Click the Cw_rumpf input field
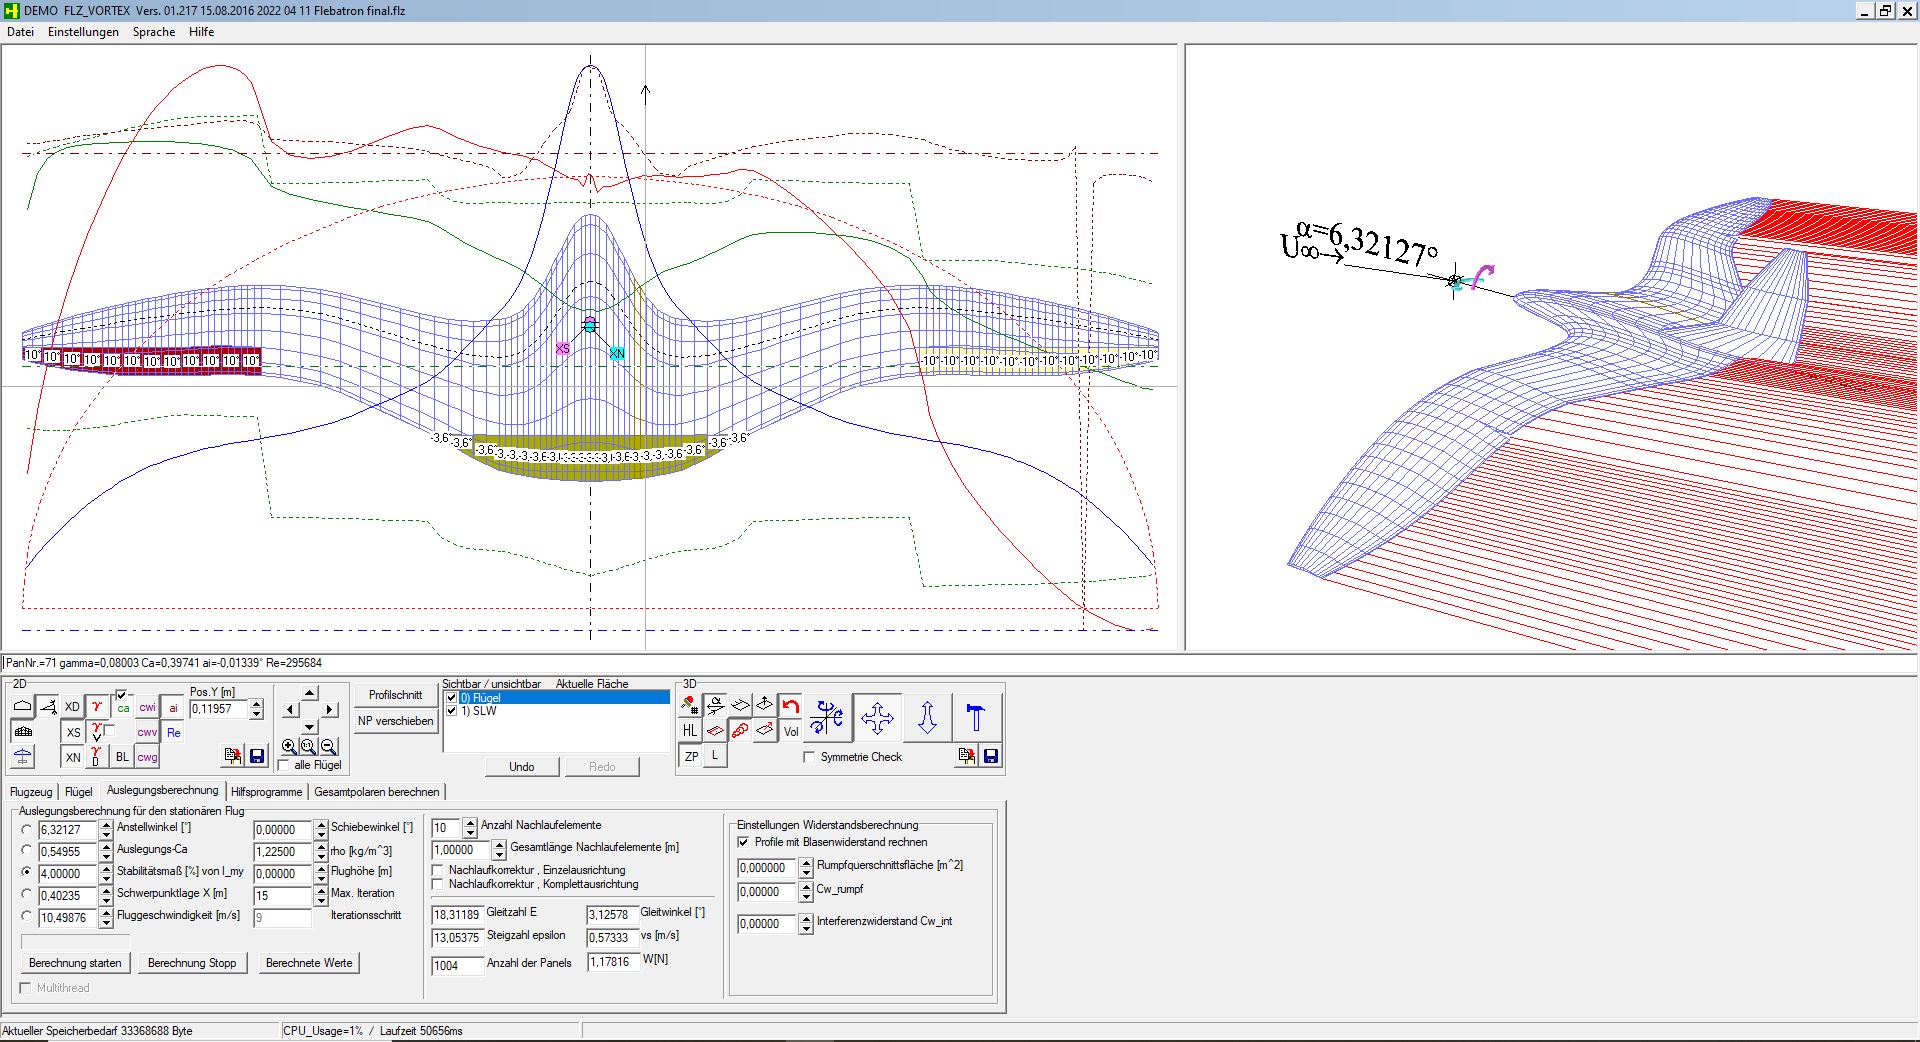The width and height of the screenshot is (1920, 1042). pyautogui.click(x=766, y=892)
